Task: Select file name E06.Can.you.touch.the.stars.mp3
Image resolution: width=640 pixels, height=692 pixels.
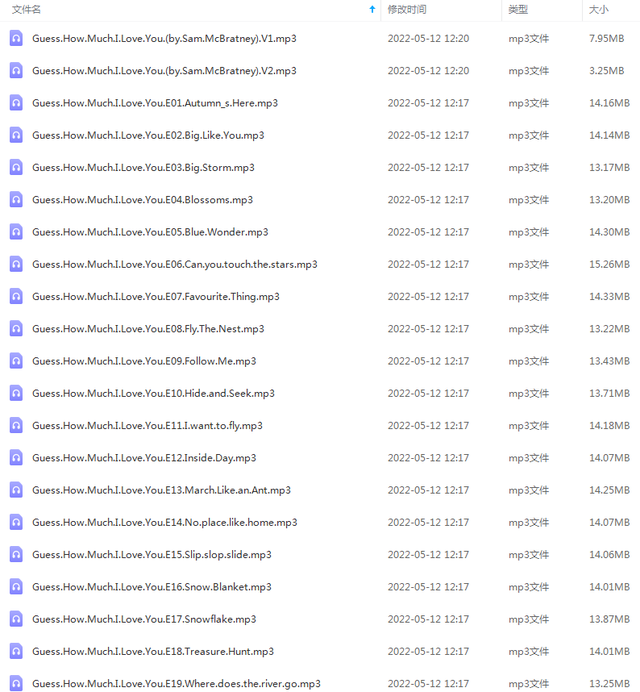Action: 175,264
